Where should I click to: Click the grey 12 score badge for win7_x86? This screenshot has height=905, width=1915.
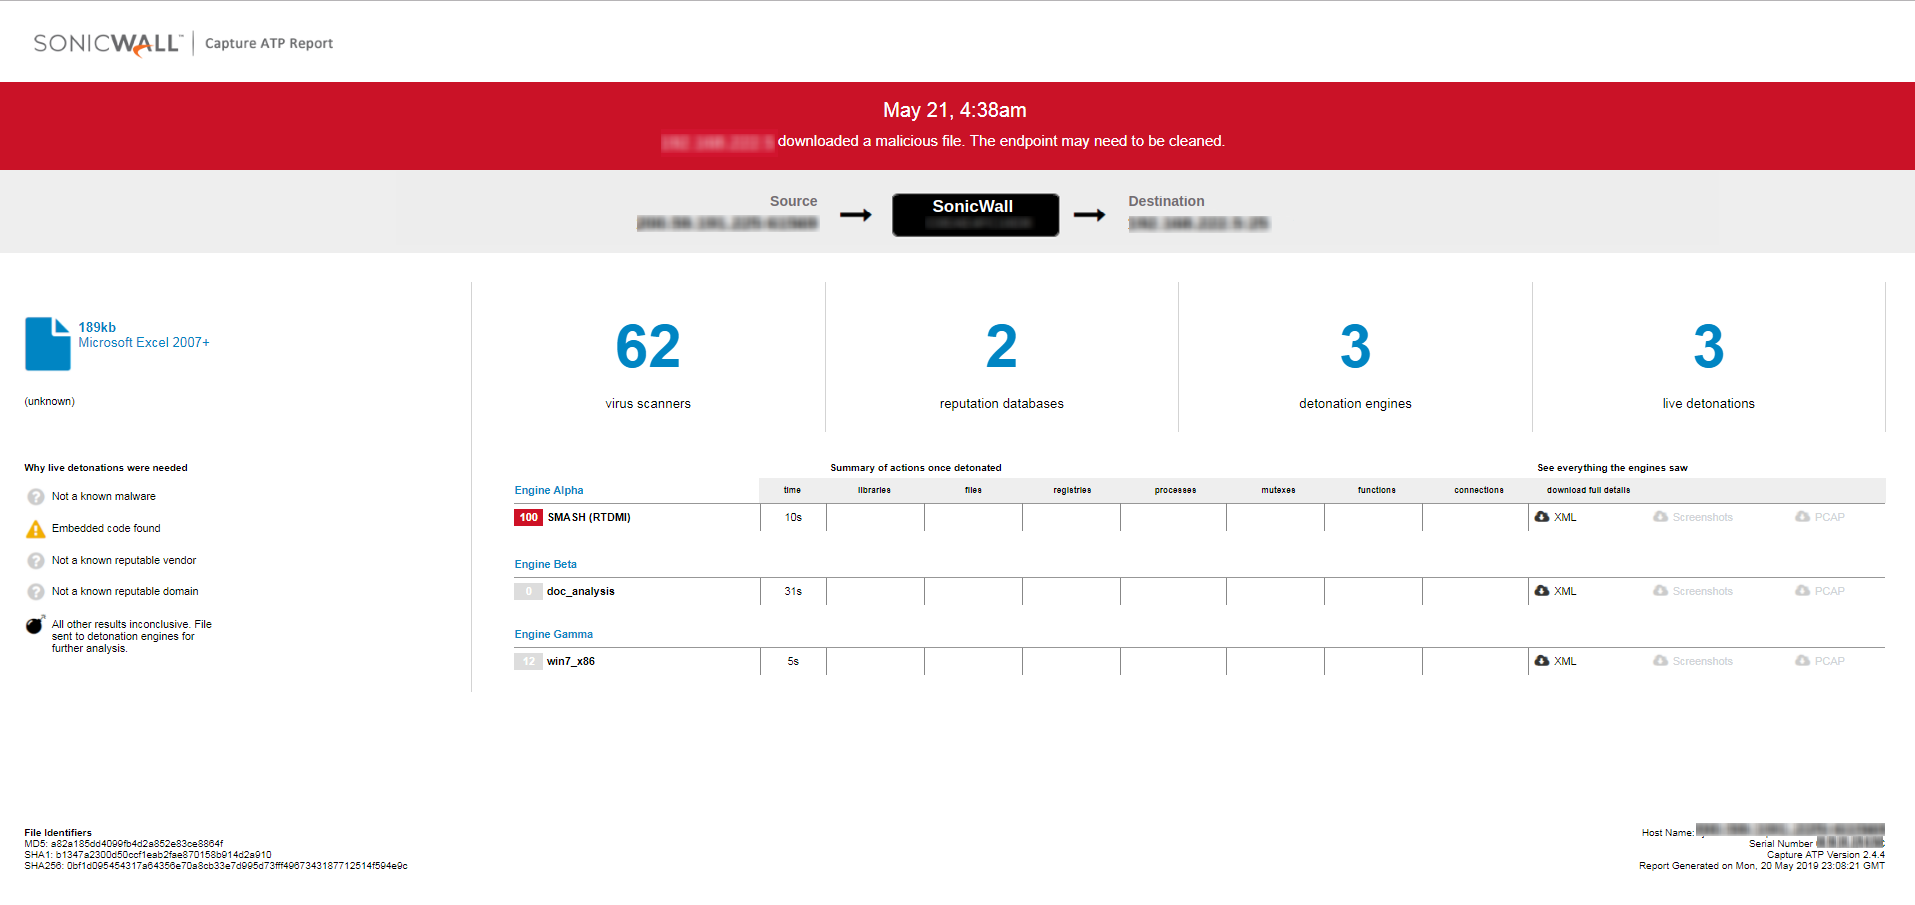[x=529, y=662]
